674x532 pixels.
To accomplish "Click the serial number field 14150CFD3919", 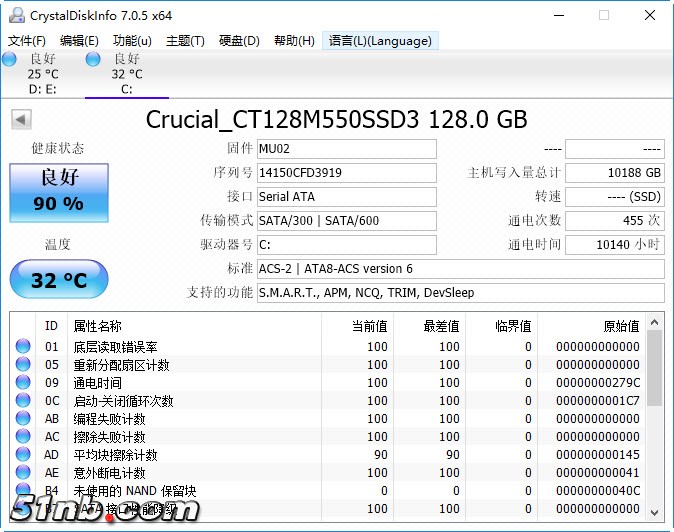I will [346, 173].
